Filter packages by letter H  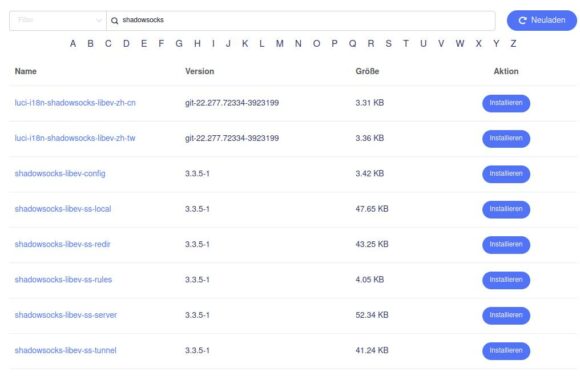click(197, 44)
